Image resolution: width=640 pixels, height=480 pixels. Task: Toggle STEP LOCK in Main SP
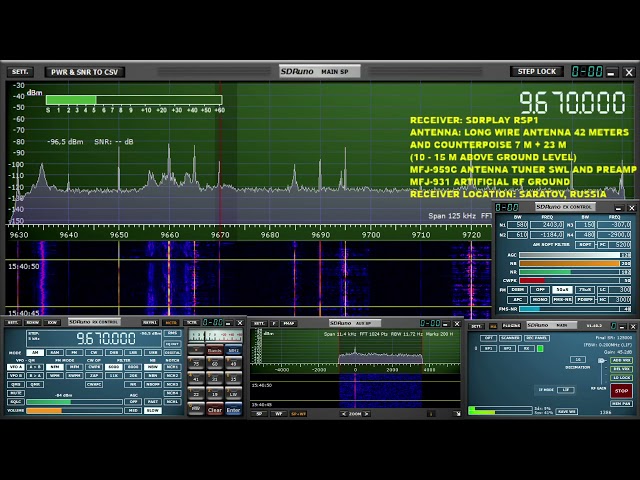tap(537, 71)
